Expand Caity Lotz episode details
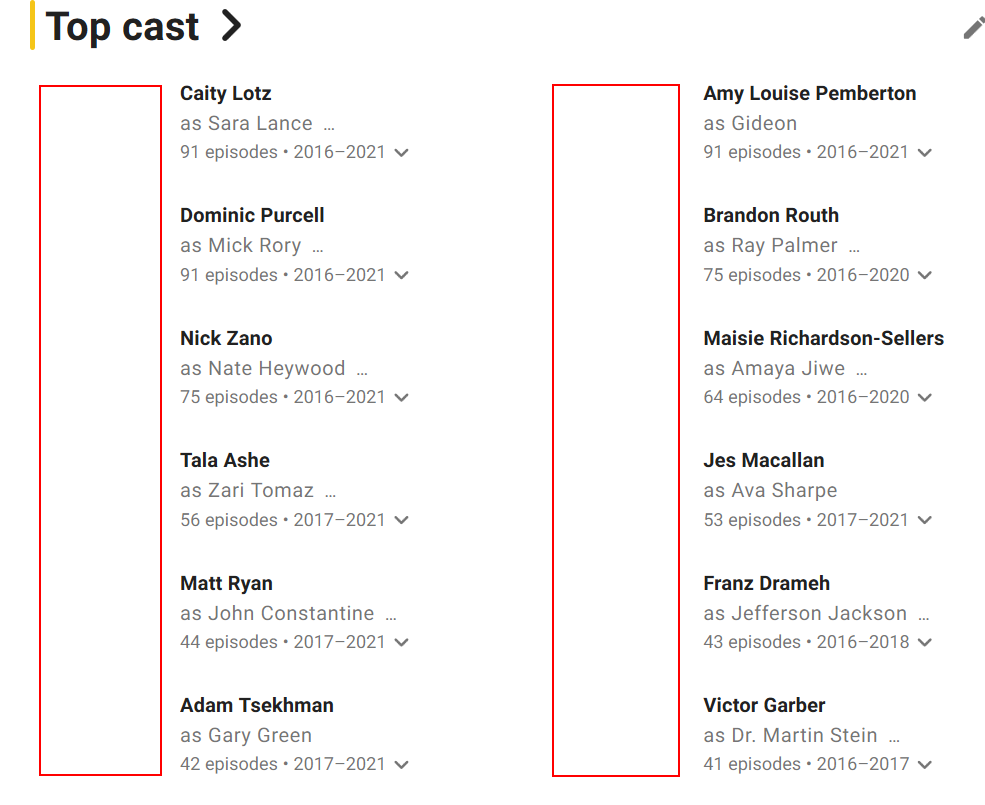Image resolution: width=985 pixels, height=805 pixels. tap(401, 153)
